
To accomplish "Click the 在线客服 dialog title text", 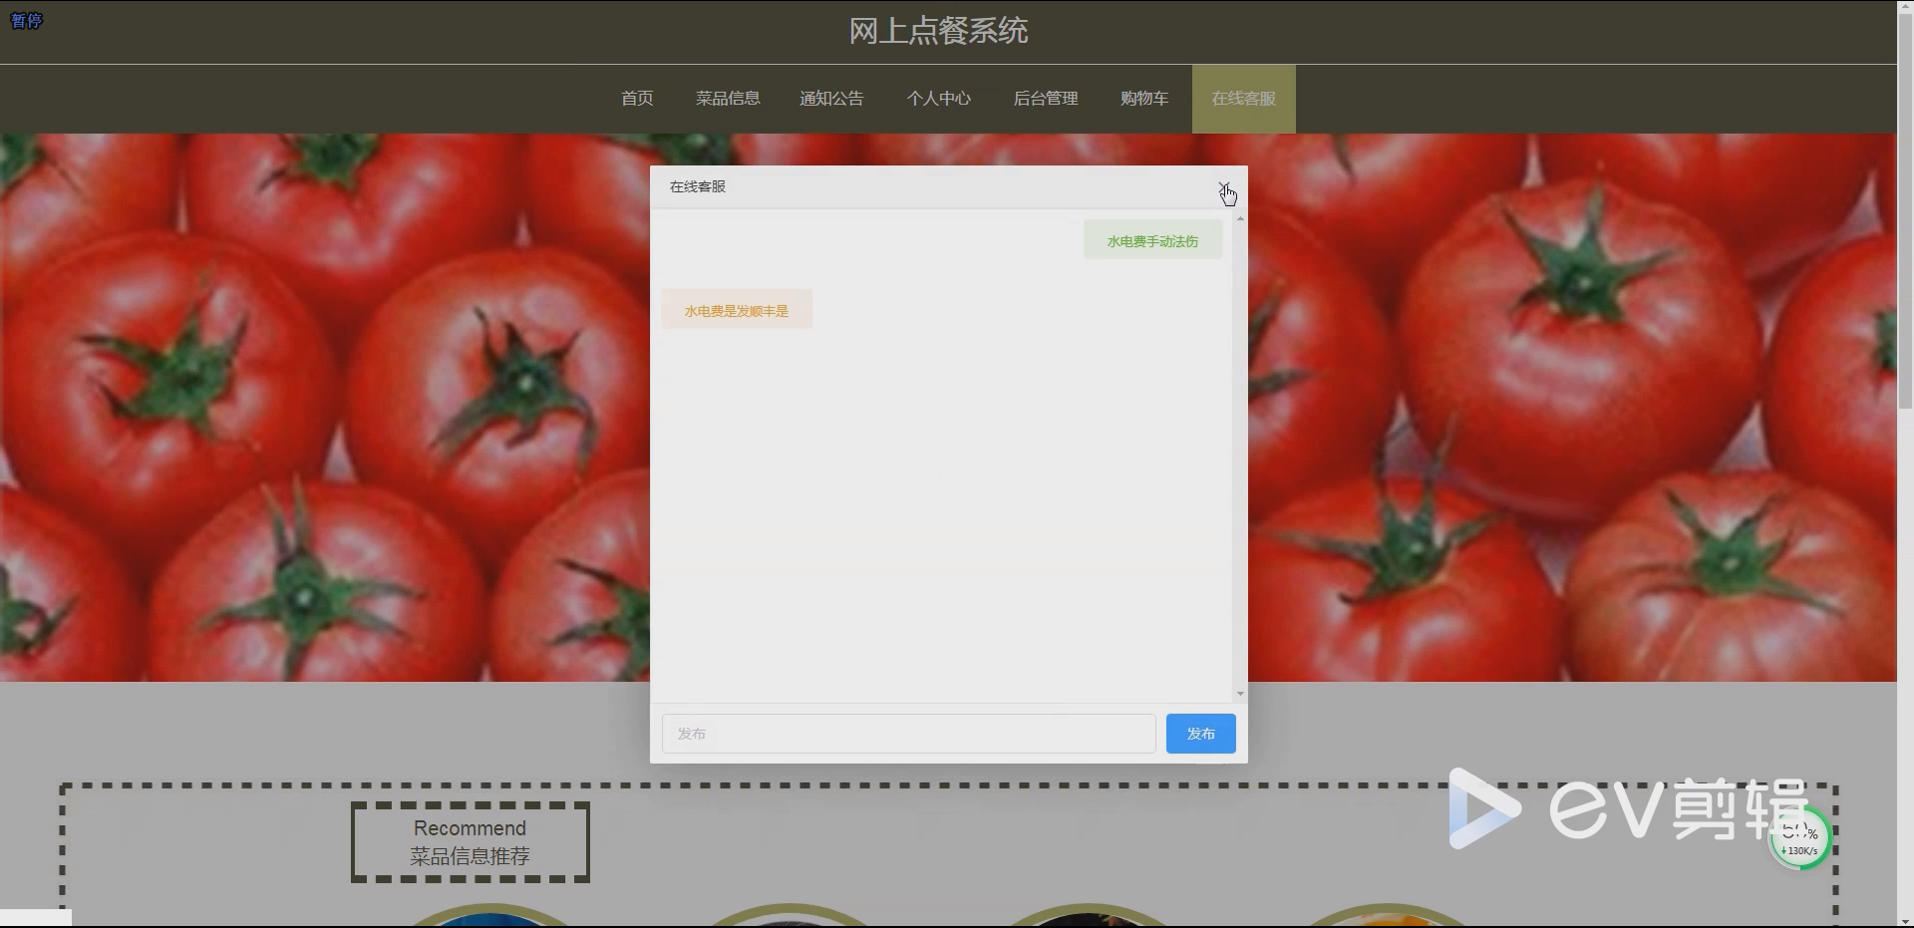I will coord(697,187).
